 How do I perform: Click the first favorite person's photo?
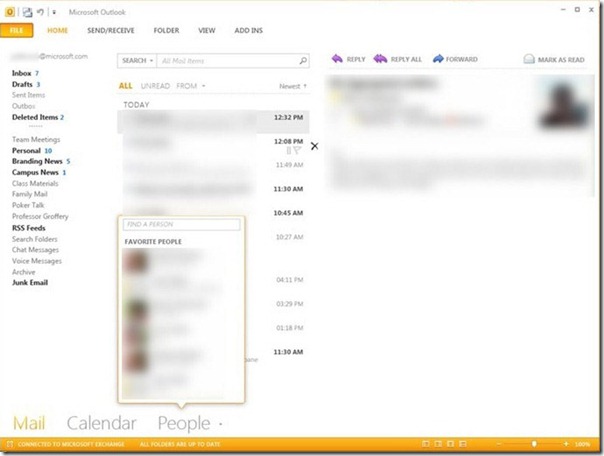135,261
